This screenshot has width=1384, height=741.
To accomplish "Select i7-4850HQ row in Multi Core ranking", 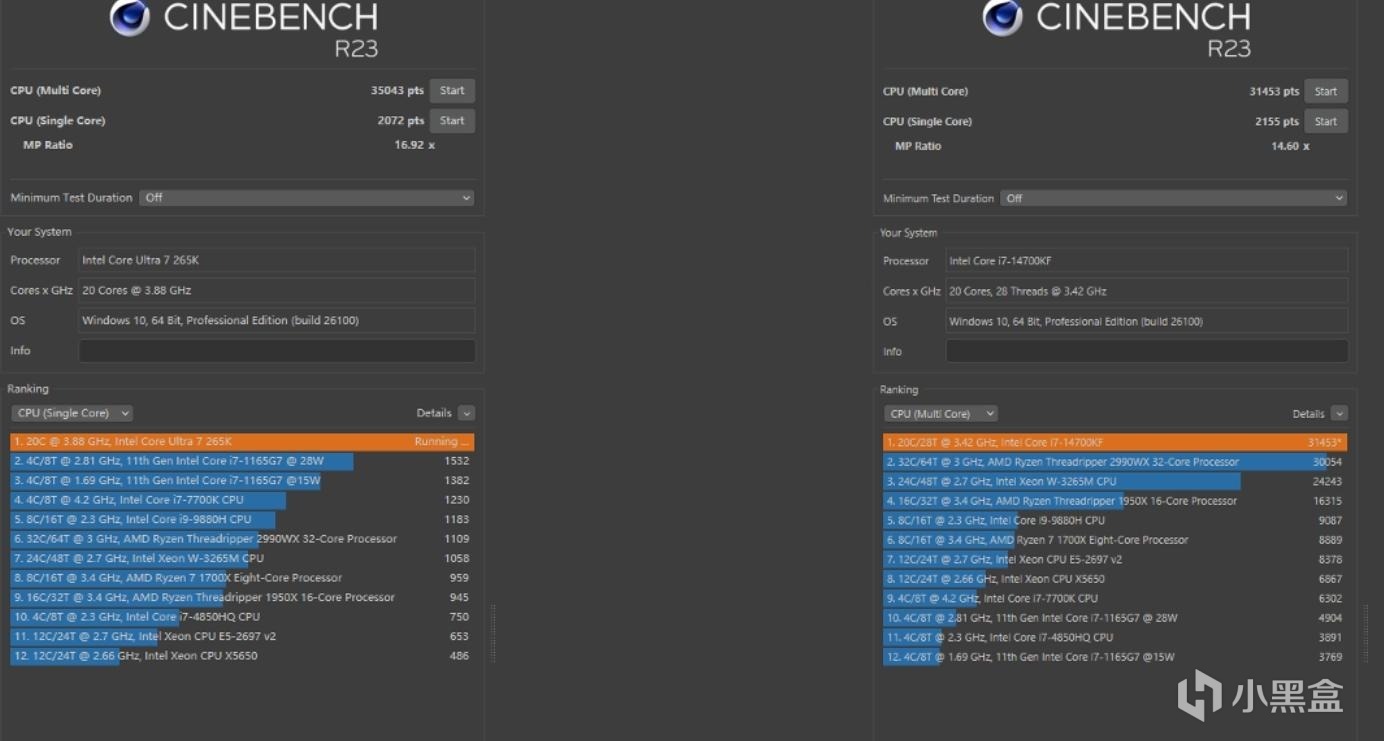I will [1115, 637].
